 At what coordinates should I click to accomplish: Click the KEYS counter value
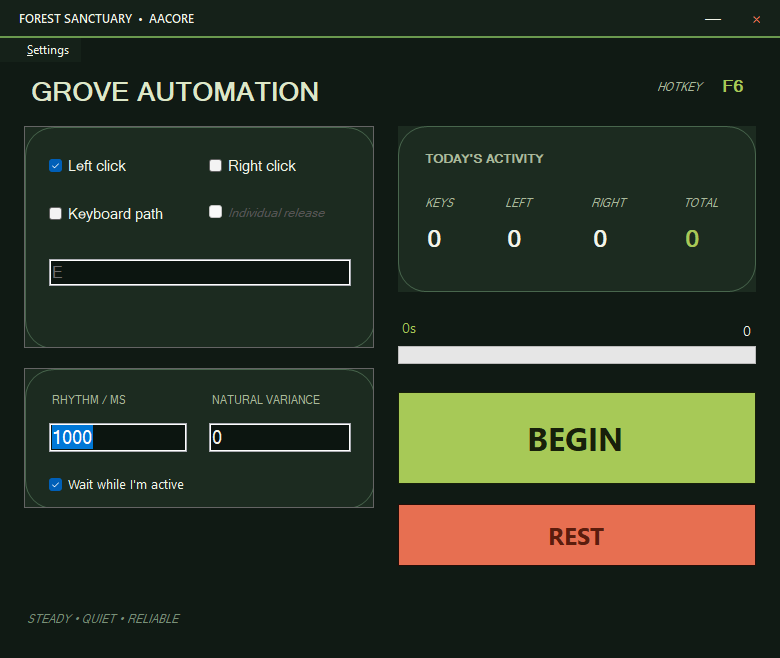(434, 239)
